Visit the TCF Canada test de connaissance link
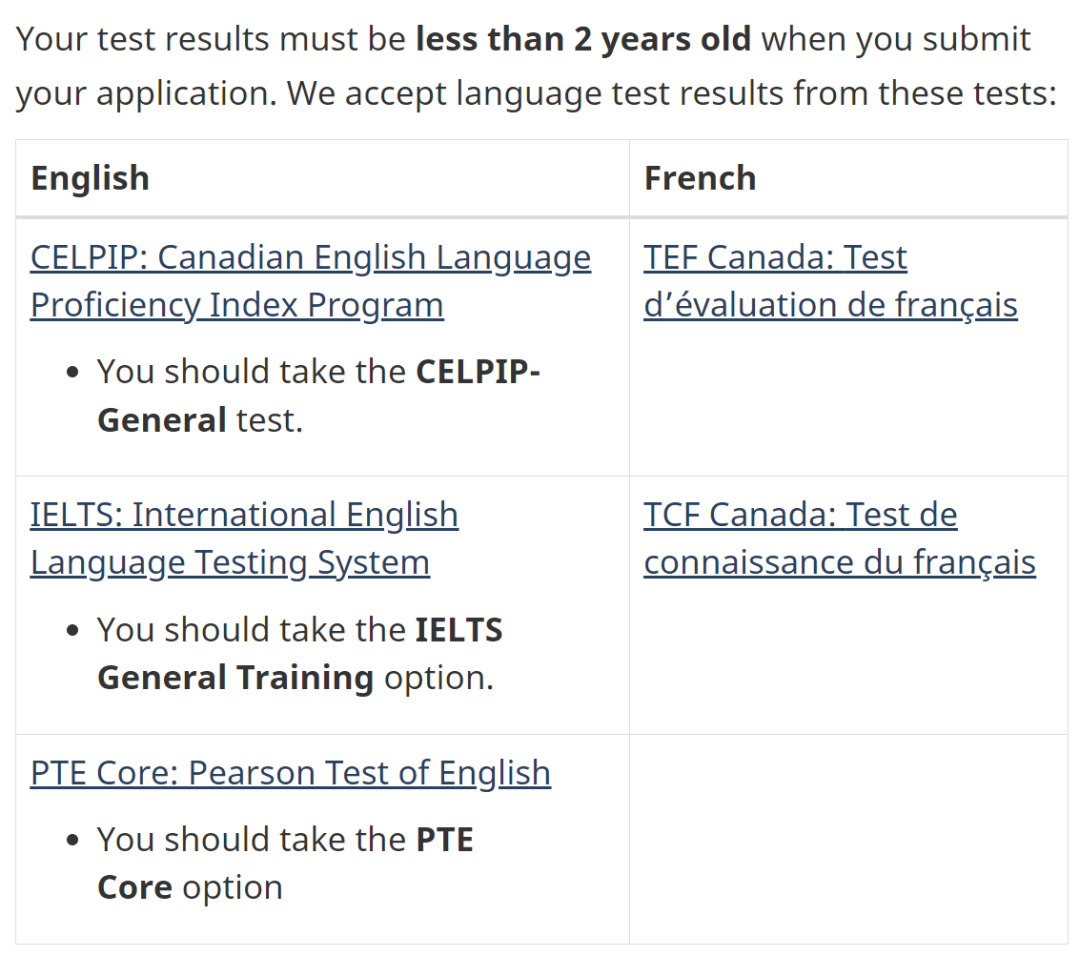This screenshot has height=976, width=1080. [x=800, y=515]
